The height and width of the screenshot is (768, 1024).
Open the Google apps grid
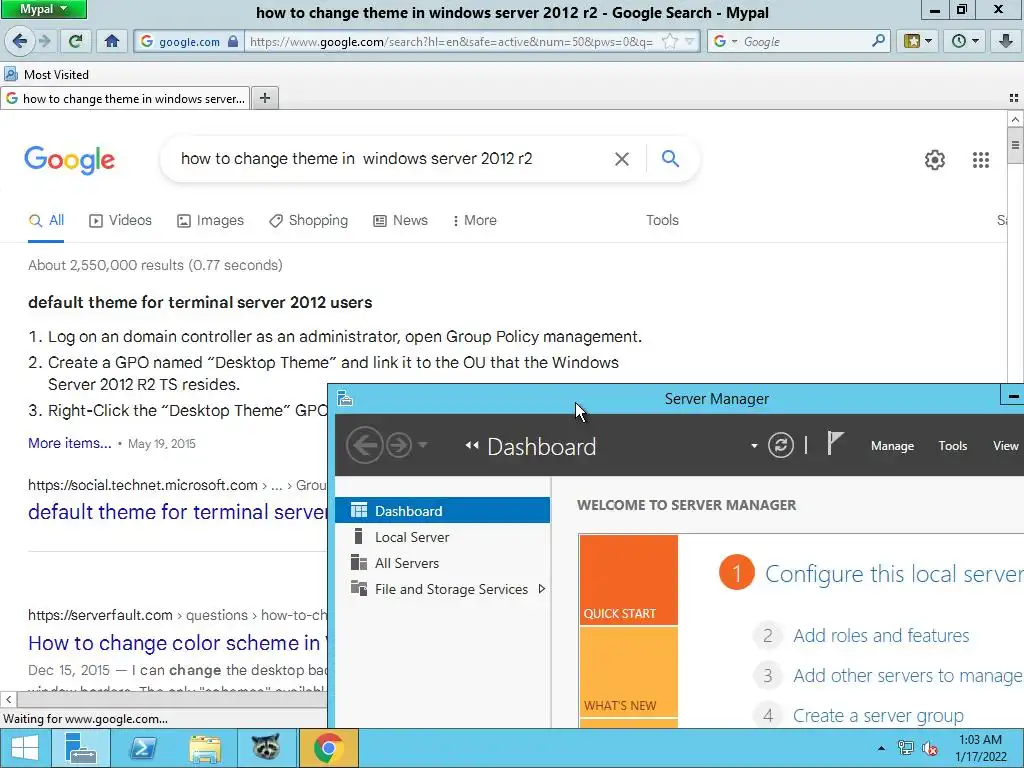980,159
